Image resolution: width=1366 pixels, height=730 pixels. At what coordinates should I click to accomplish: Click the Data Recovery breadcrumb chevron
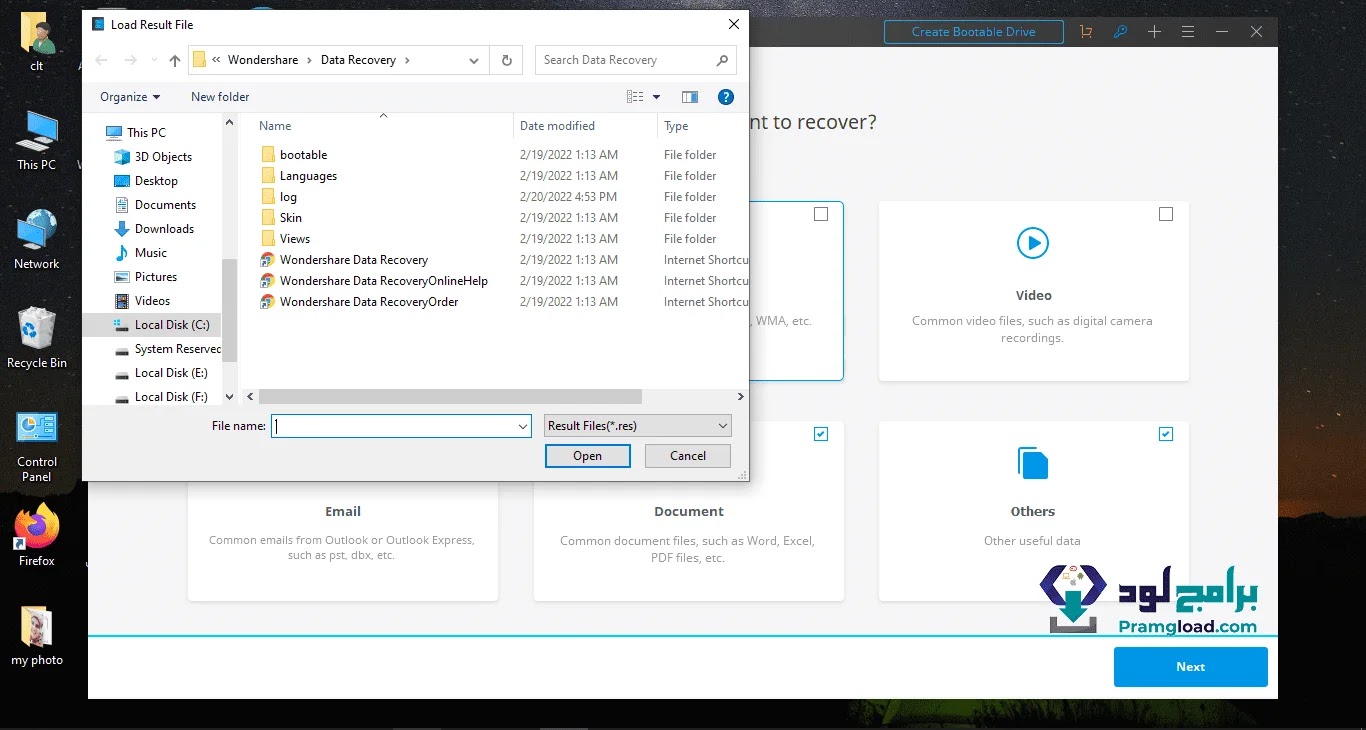[405, 60]
